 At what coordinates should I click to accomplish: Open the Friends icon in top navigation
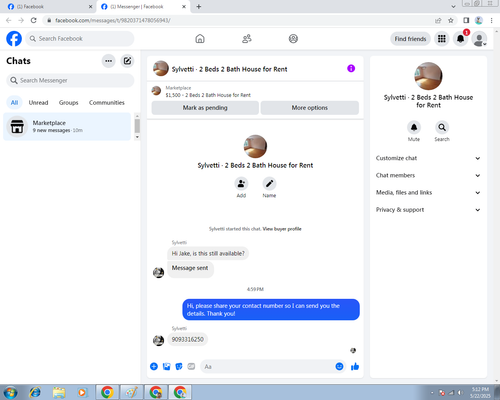247,39
